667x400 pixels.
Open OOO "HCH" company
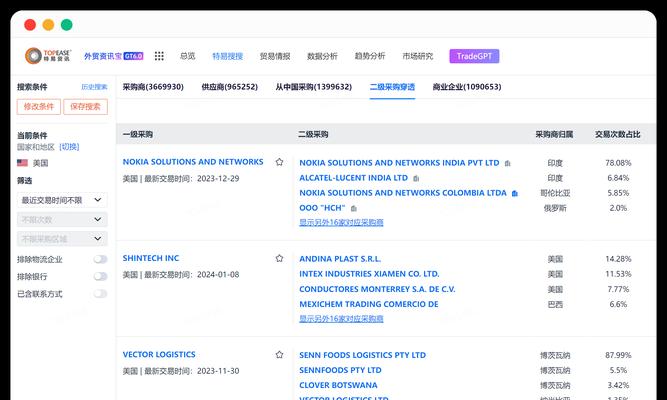coord(322,208)
